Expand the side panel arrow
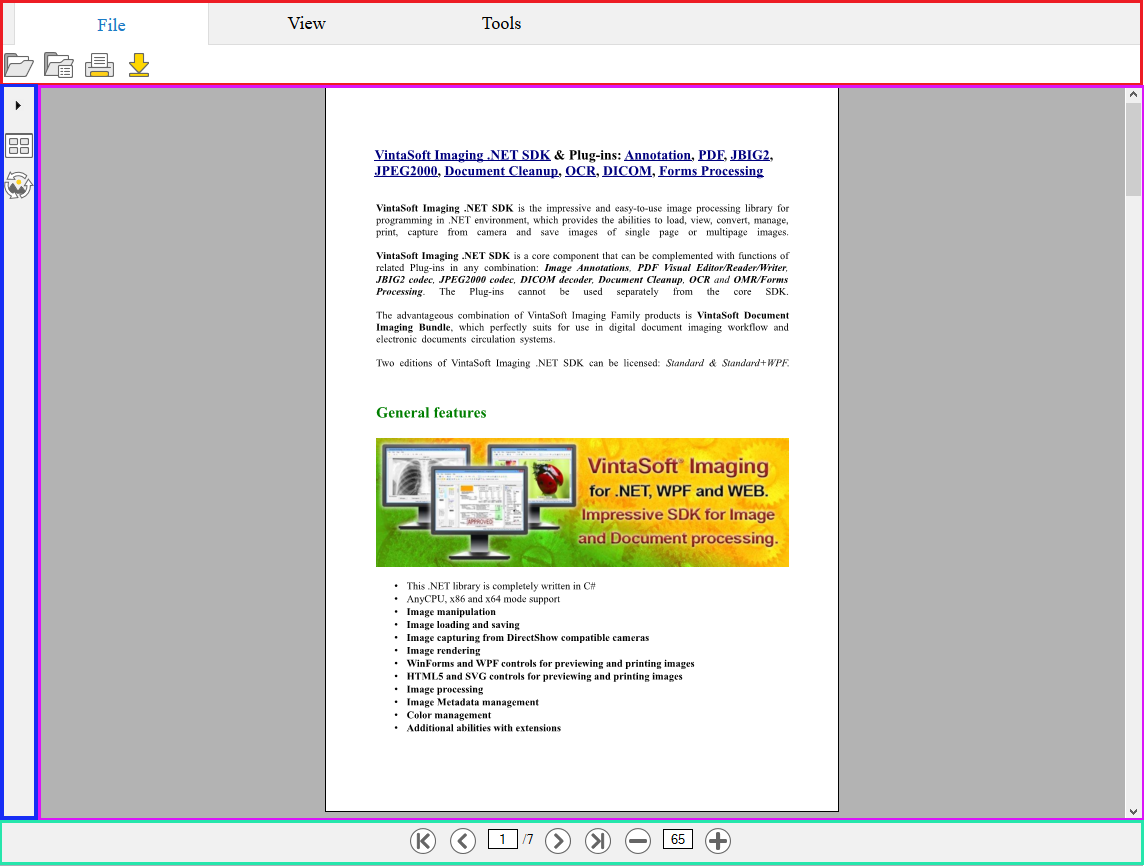This screenshot has width=1144, height=866. click(18, 106)
